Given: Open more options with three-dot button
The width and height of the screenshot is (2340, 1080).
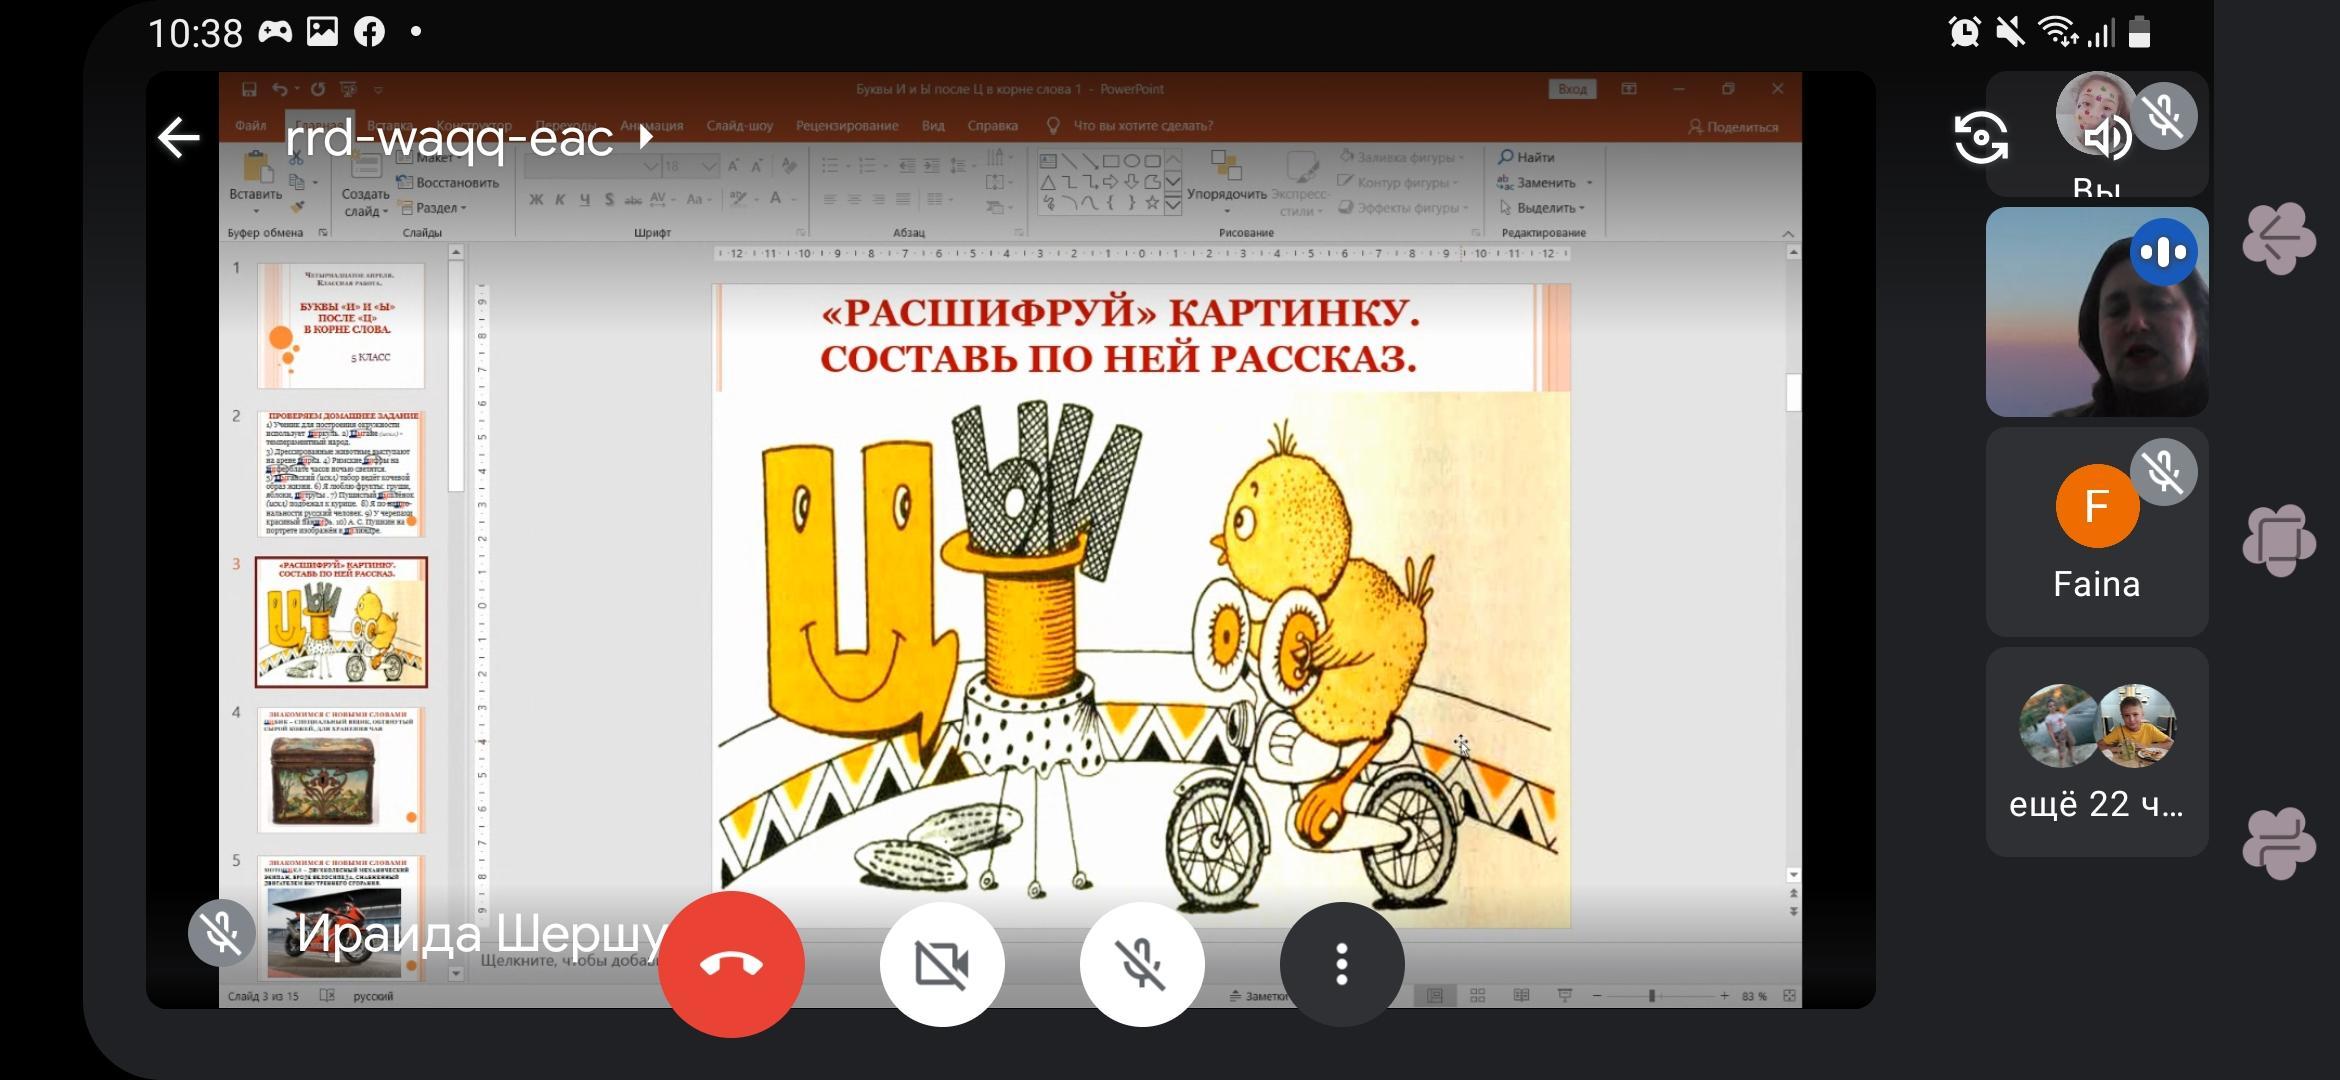Looking at the screenshot, I should 1342,964.
